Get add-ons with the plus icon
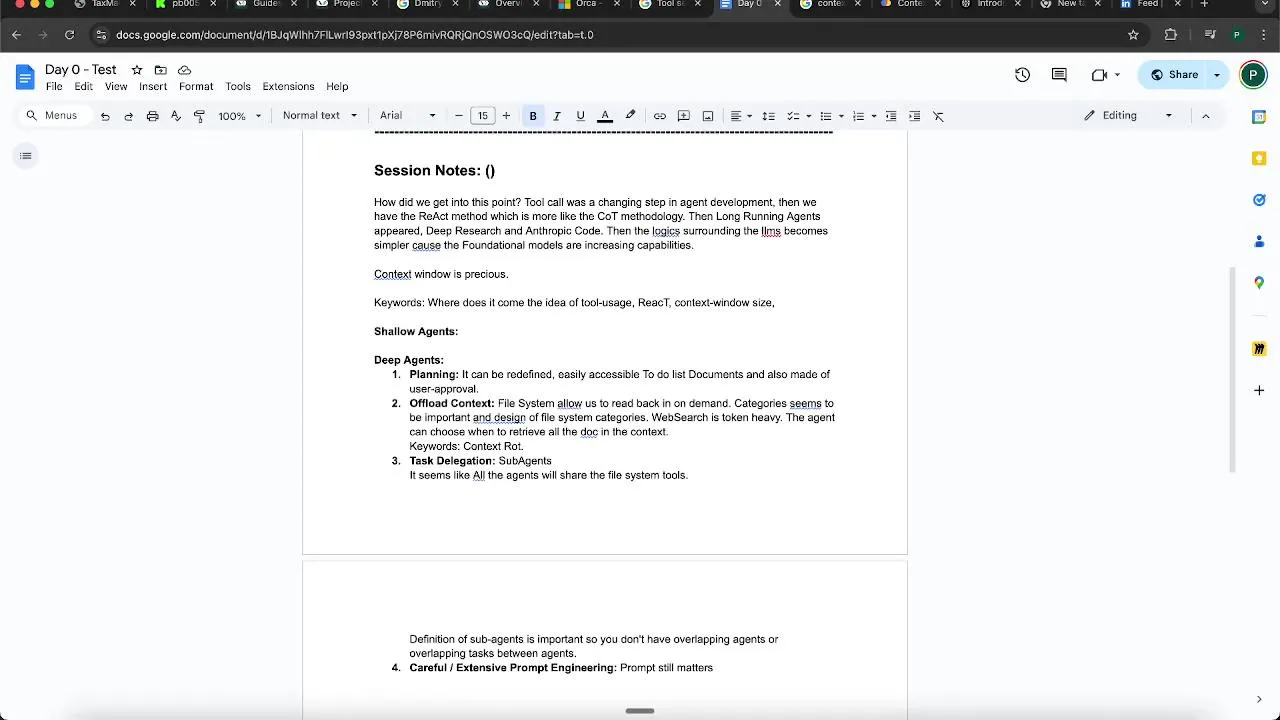Image resolution: width=1280 pixels, height=720 pixels. click(x=1259, y=390)
